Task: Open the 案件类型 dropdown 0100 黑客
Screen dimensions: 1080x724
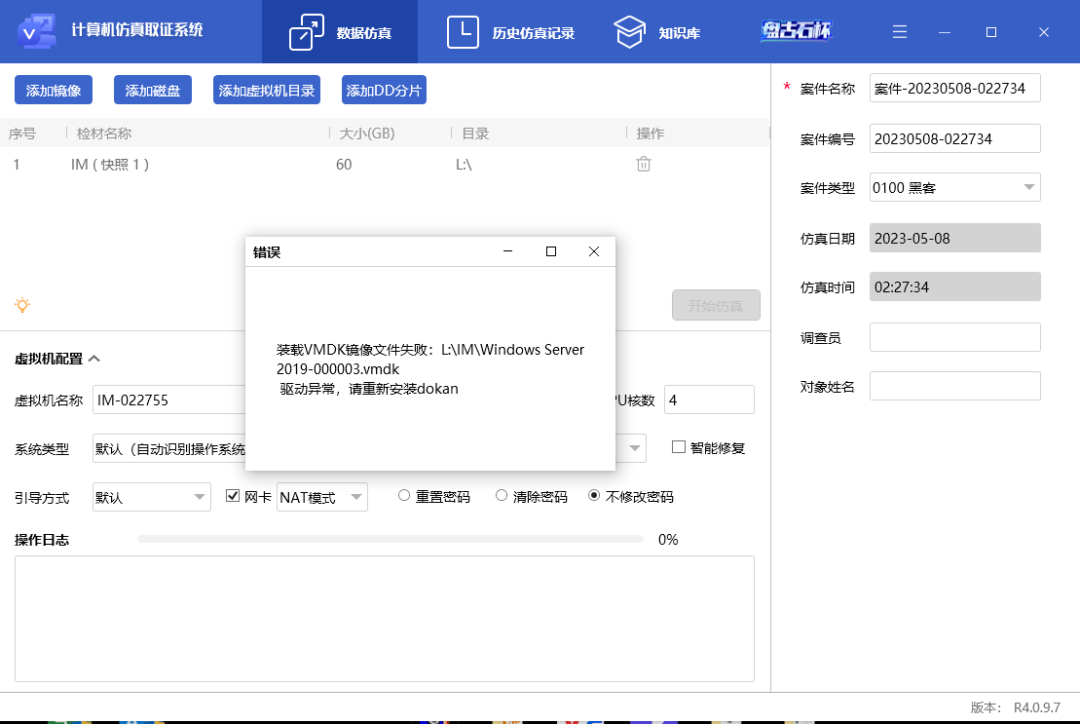Action: pos(955,187)
